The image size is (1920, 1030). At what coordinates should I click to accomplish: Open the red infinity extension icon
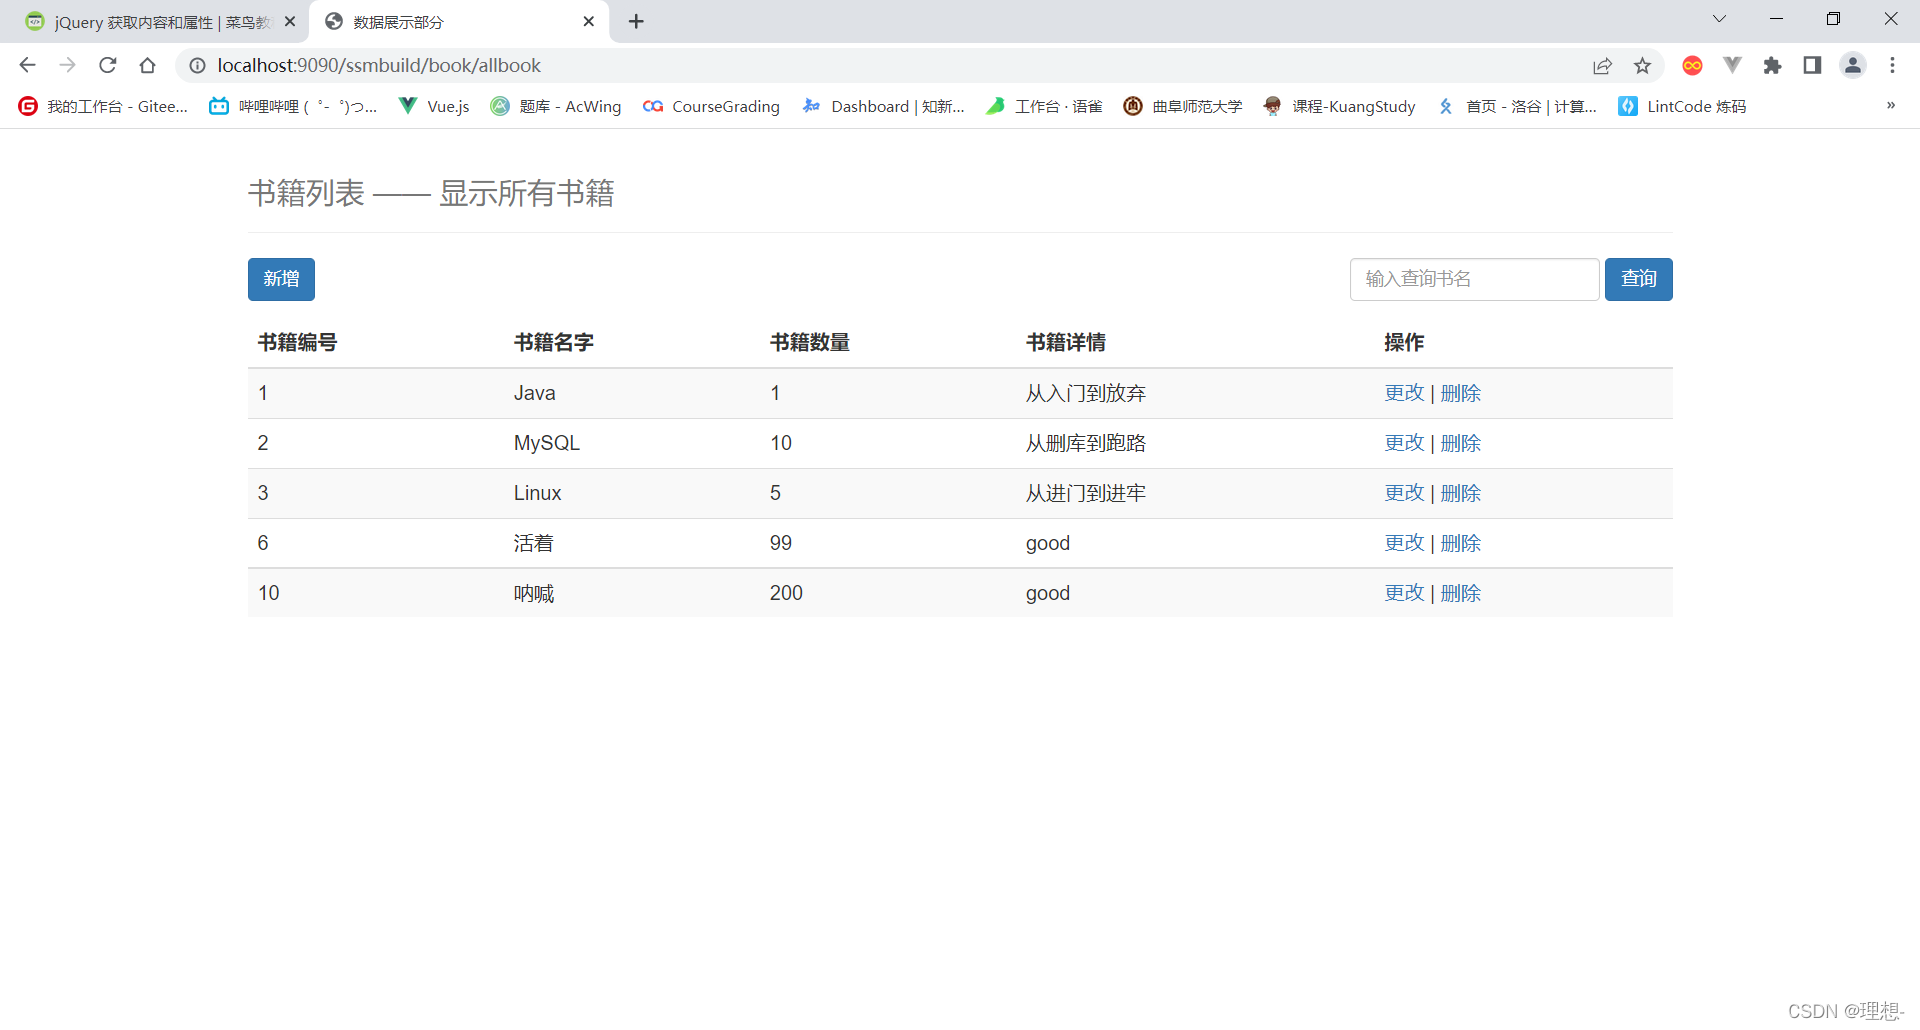[x=1692, y=65]
